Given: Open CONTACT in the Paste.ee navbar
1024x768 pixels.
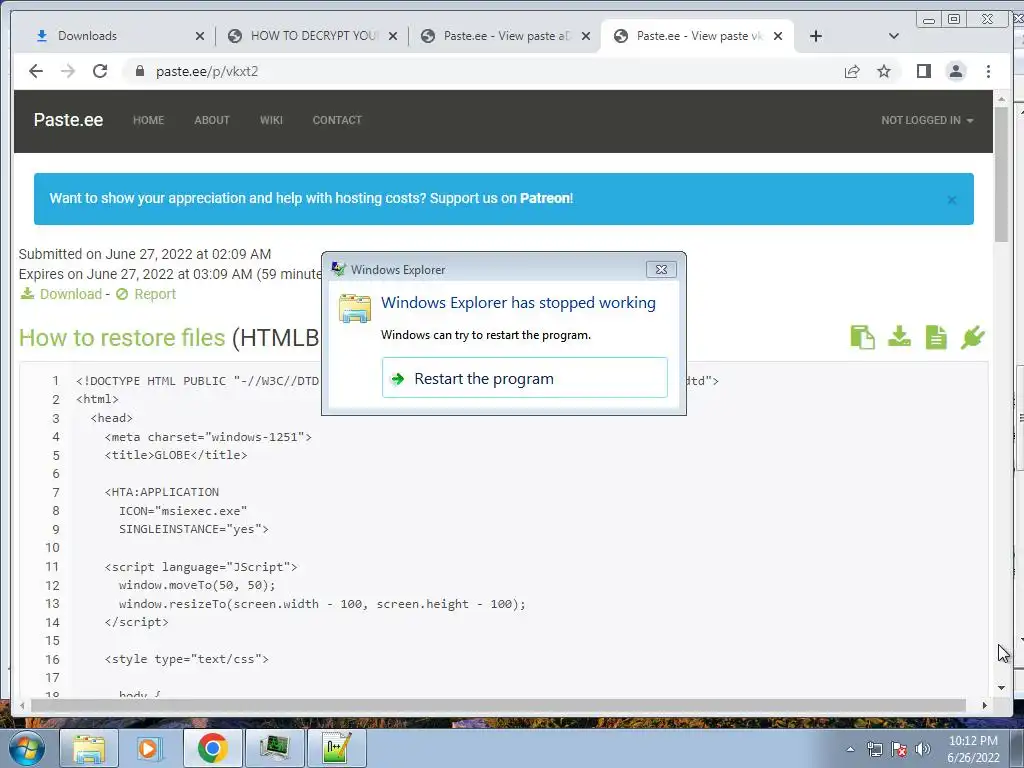Looking at the screenshot, I should [337, 120].
